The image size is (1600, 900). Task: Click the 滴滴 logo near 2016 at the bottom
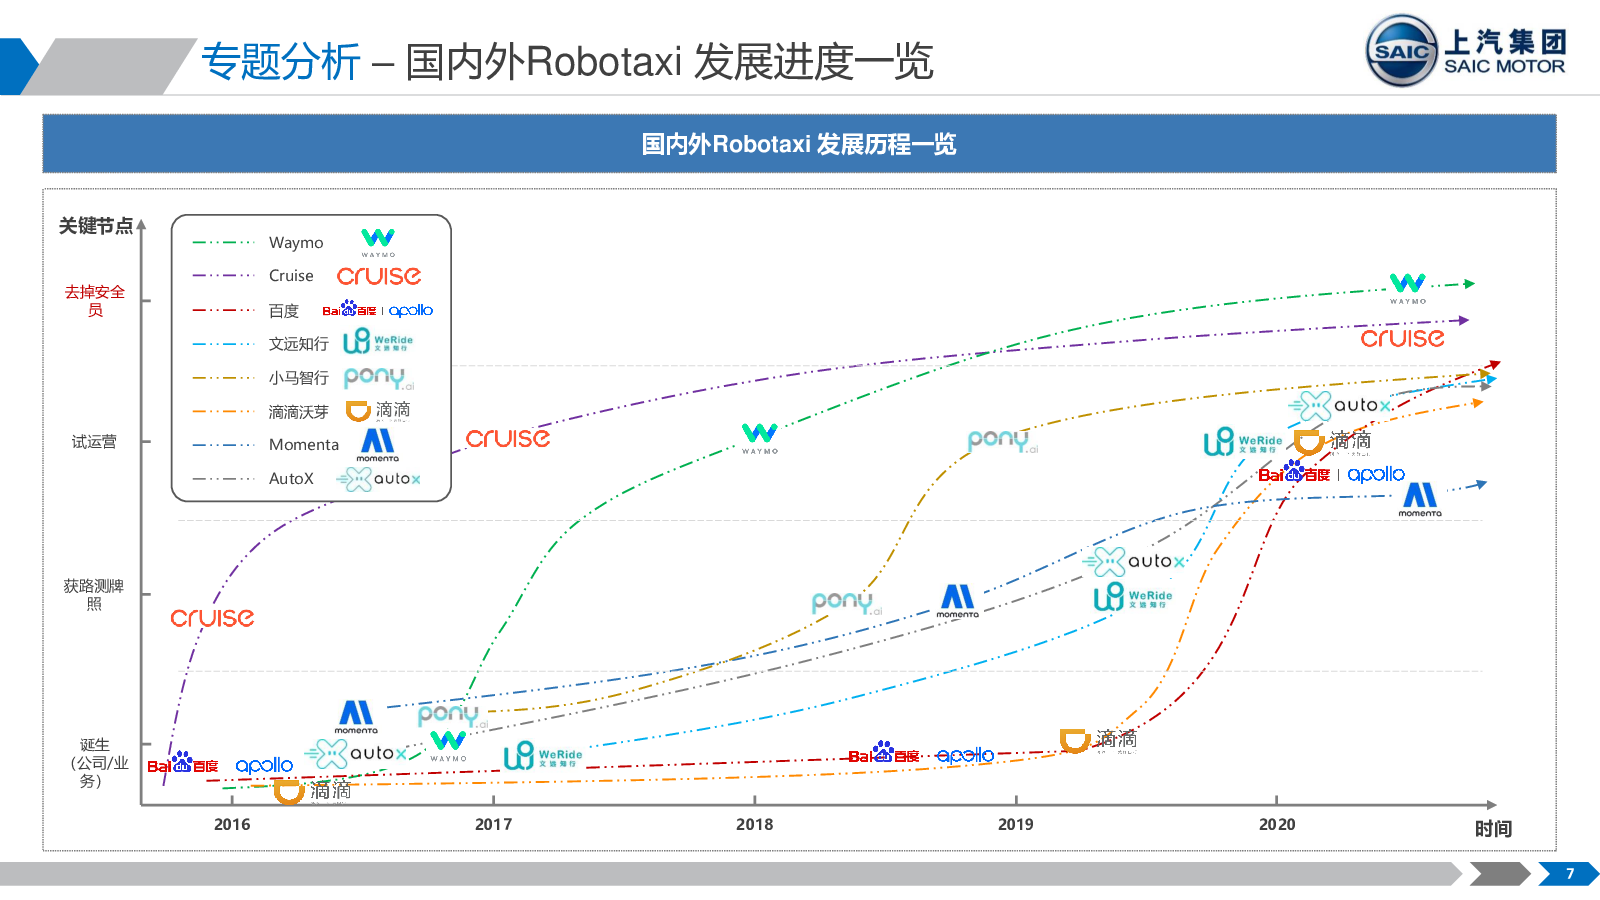313,791
